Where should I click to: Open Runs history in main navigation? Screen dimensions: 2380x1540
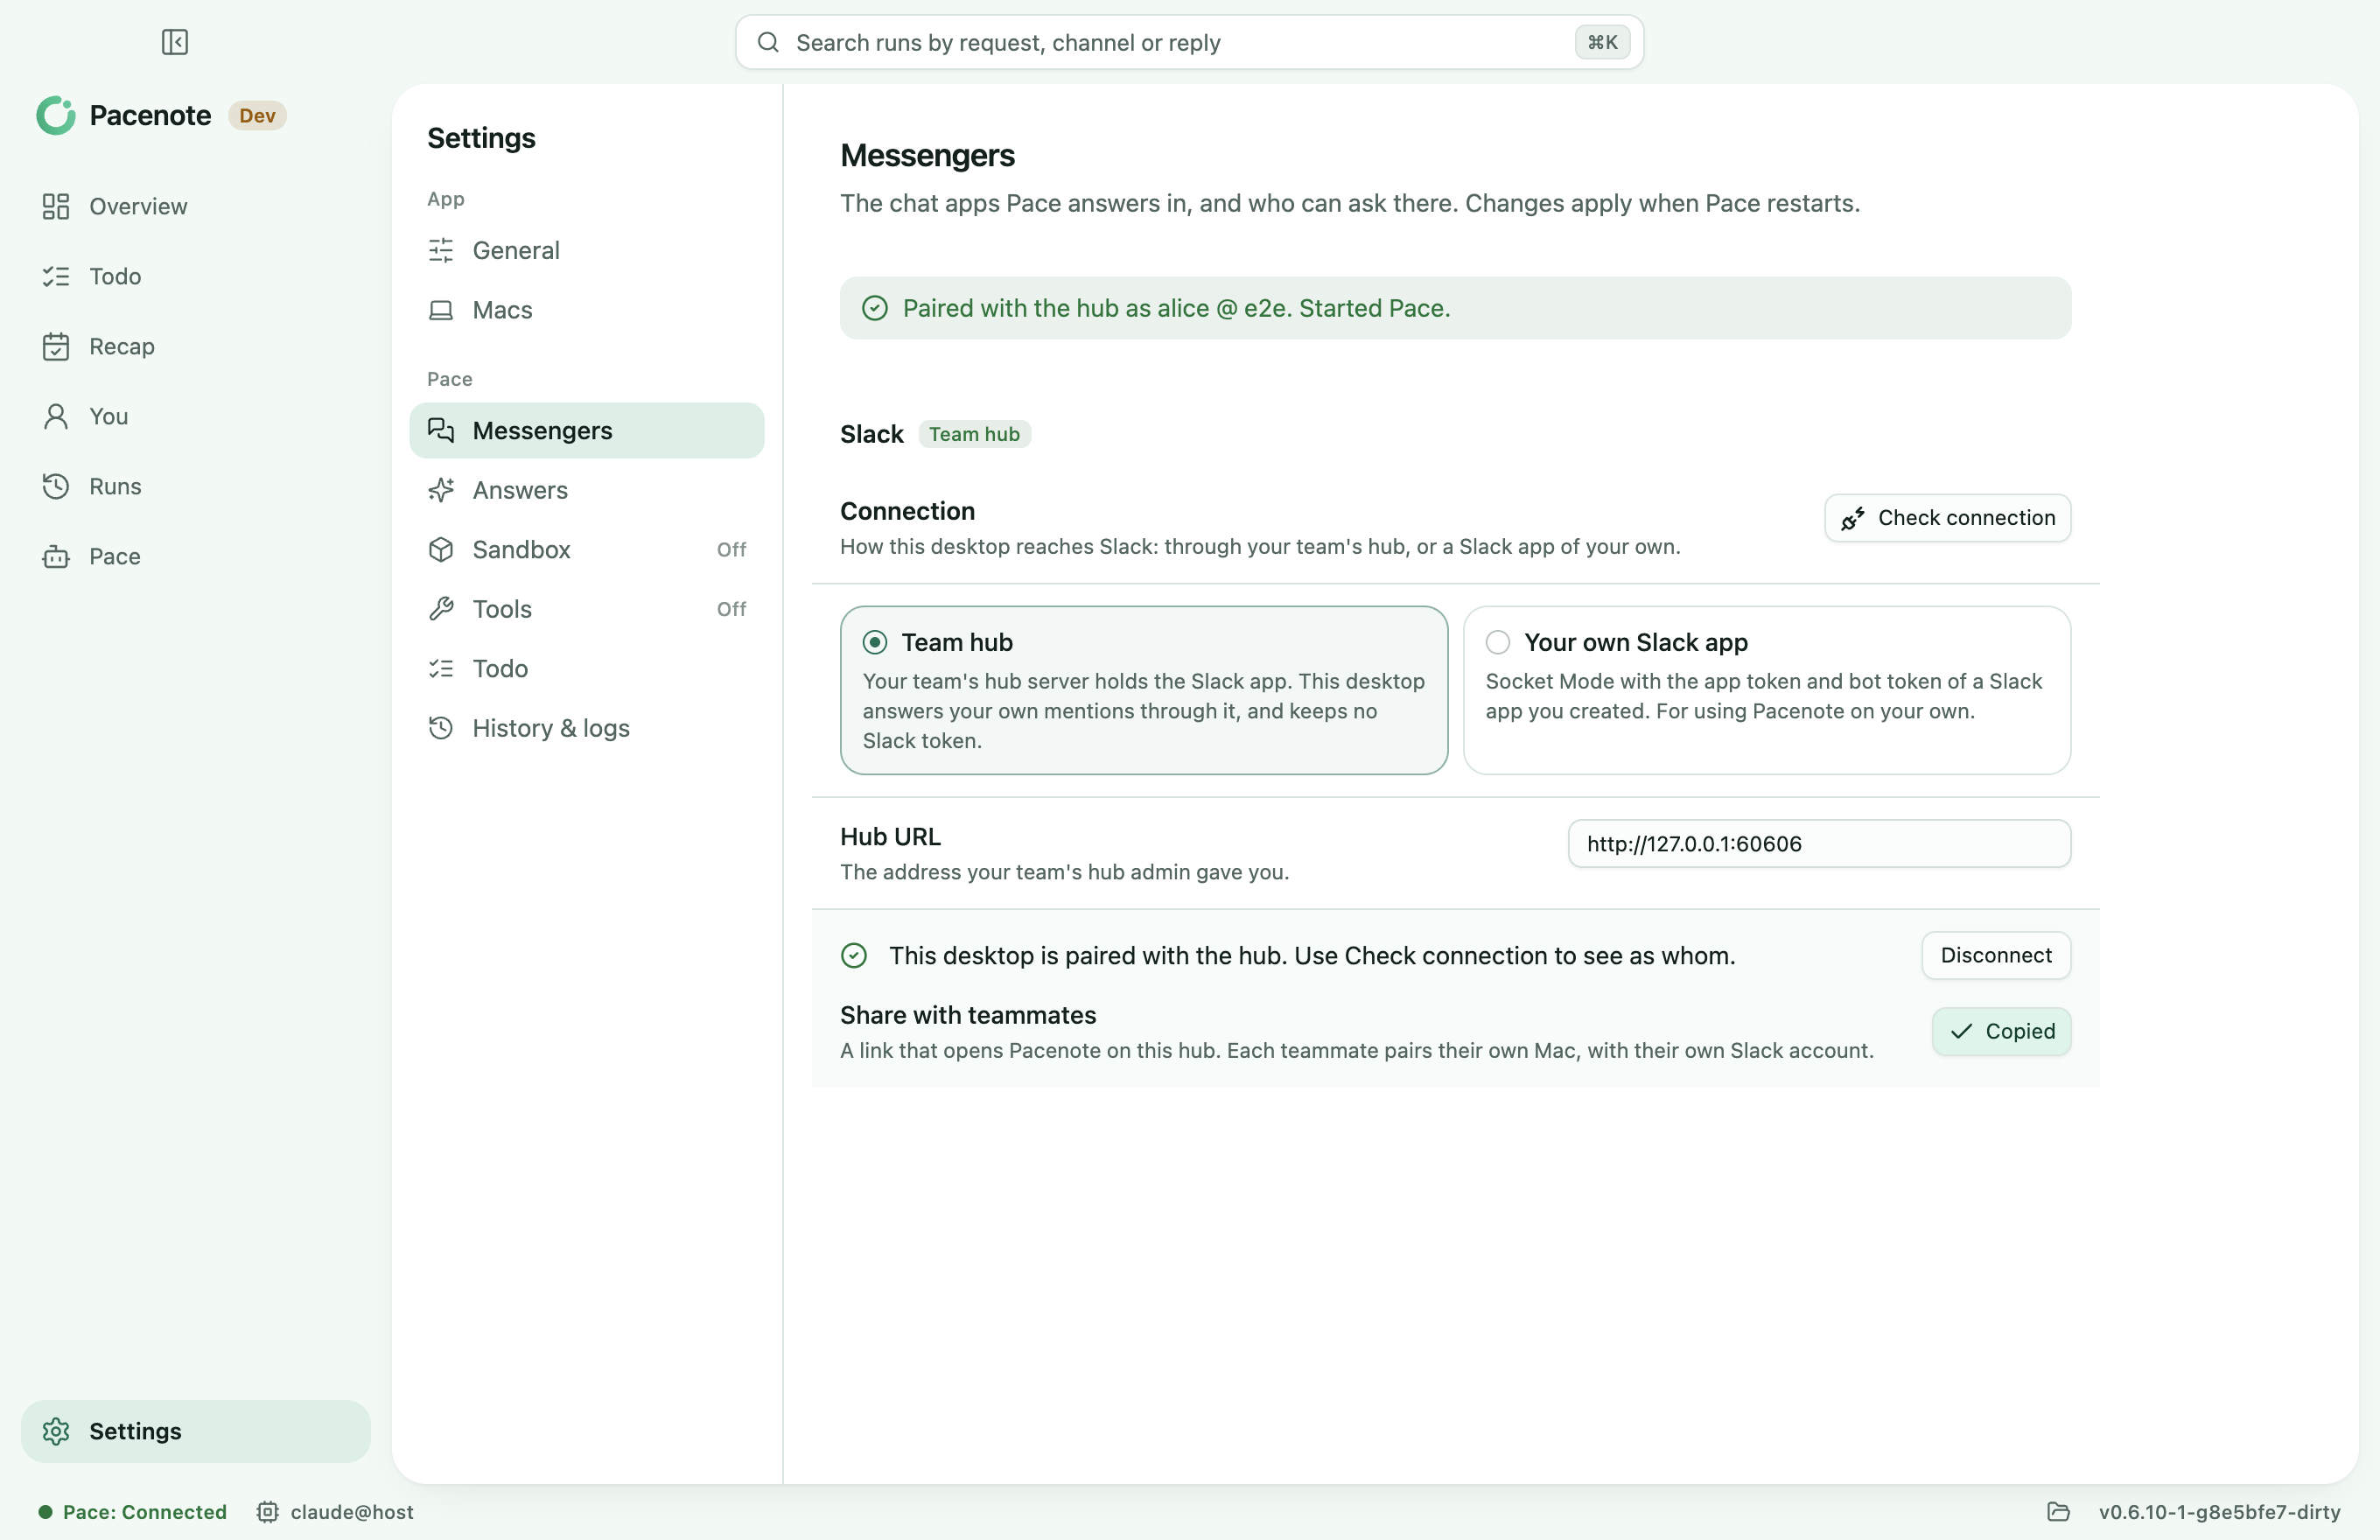pos(196,486)
